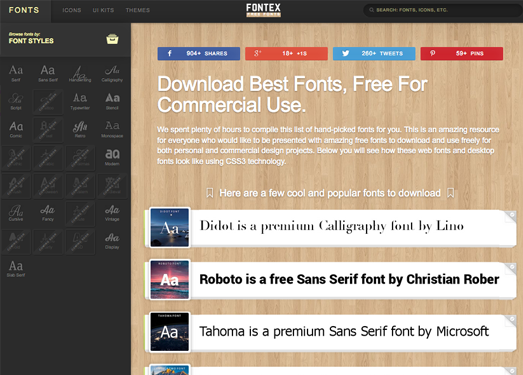Open the Themes tab
The image size is (523, 375).
pyautogui.click(x=138, y=10)
